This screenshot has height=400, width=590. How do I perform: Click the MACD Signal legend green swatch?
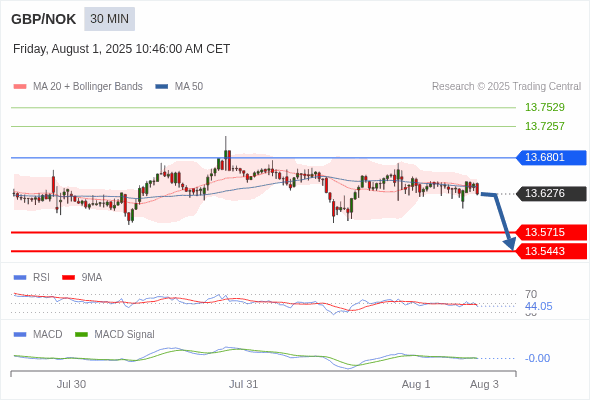81,335
